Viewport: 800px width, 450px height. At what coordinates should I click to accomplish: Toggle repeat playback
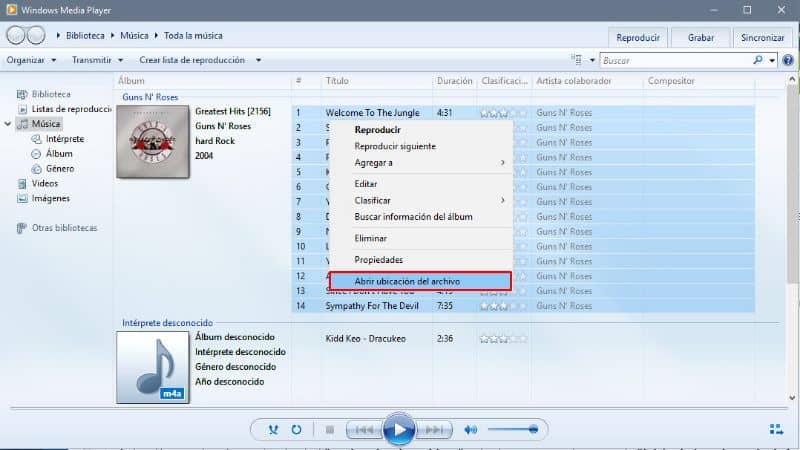pos(296,430)
